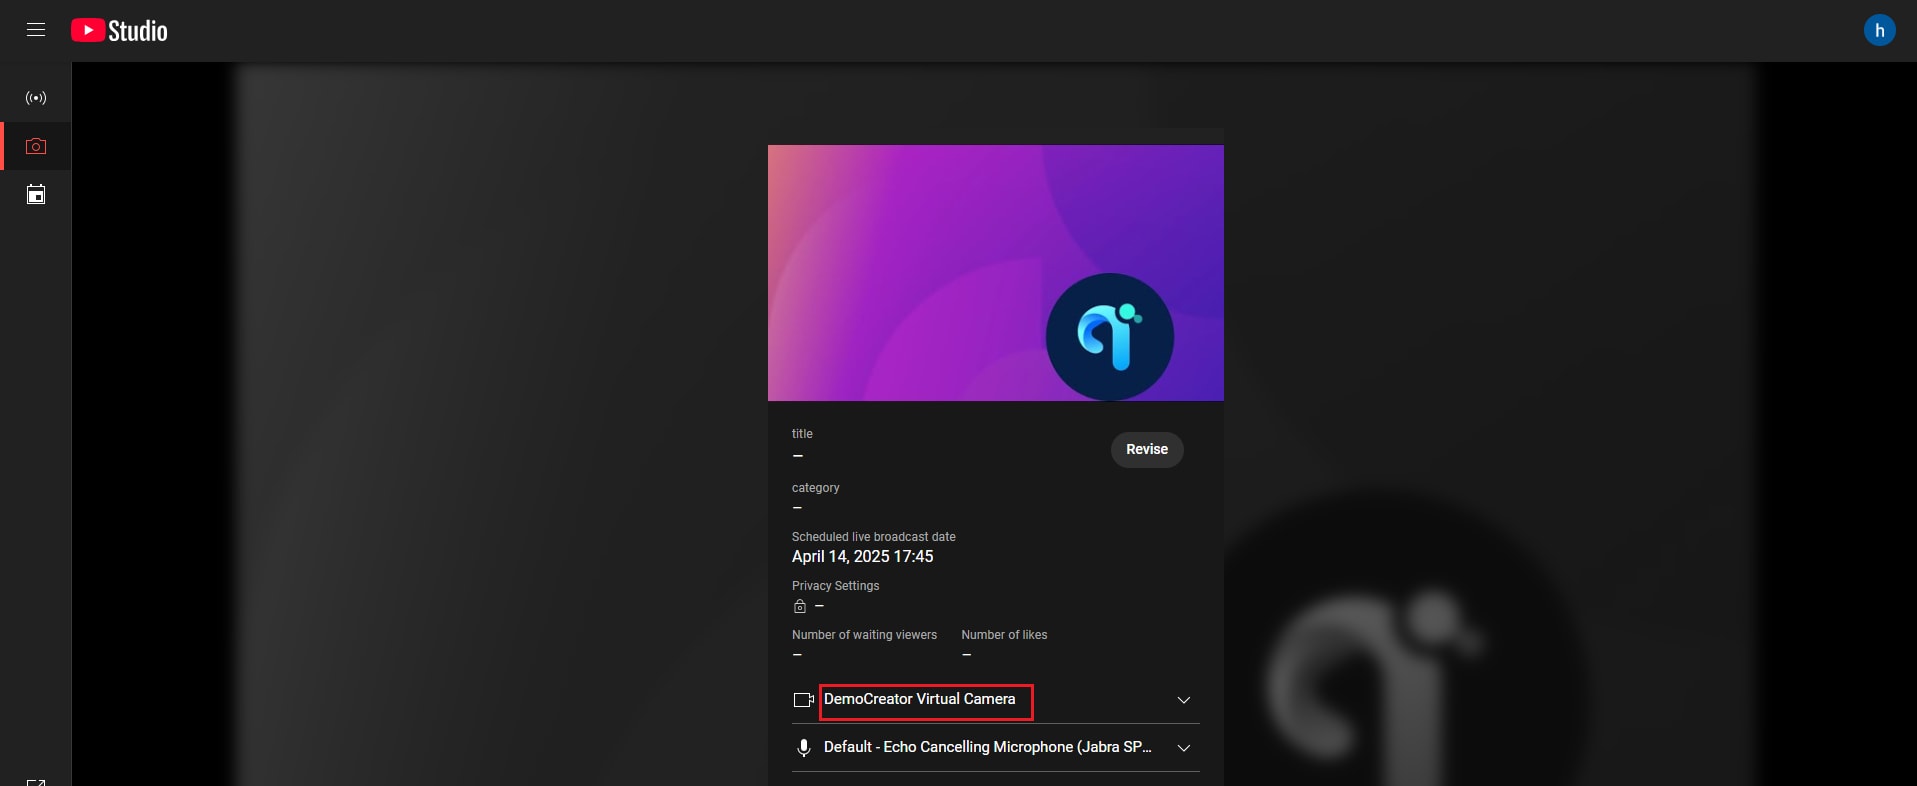The image size is (1917, 786).
Task: Click the 'Privacy Settings' label
Action: pos(836,586)
